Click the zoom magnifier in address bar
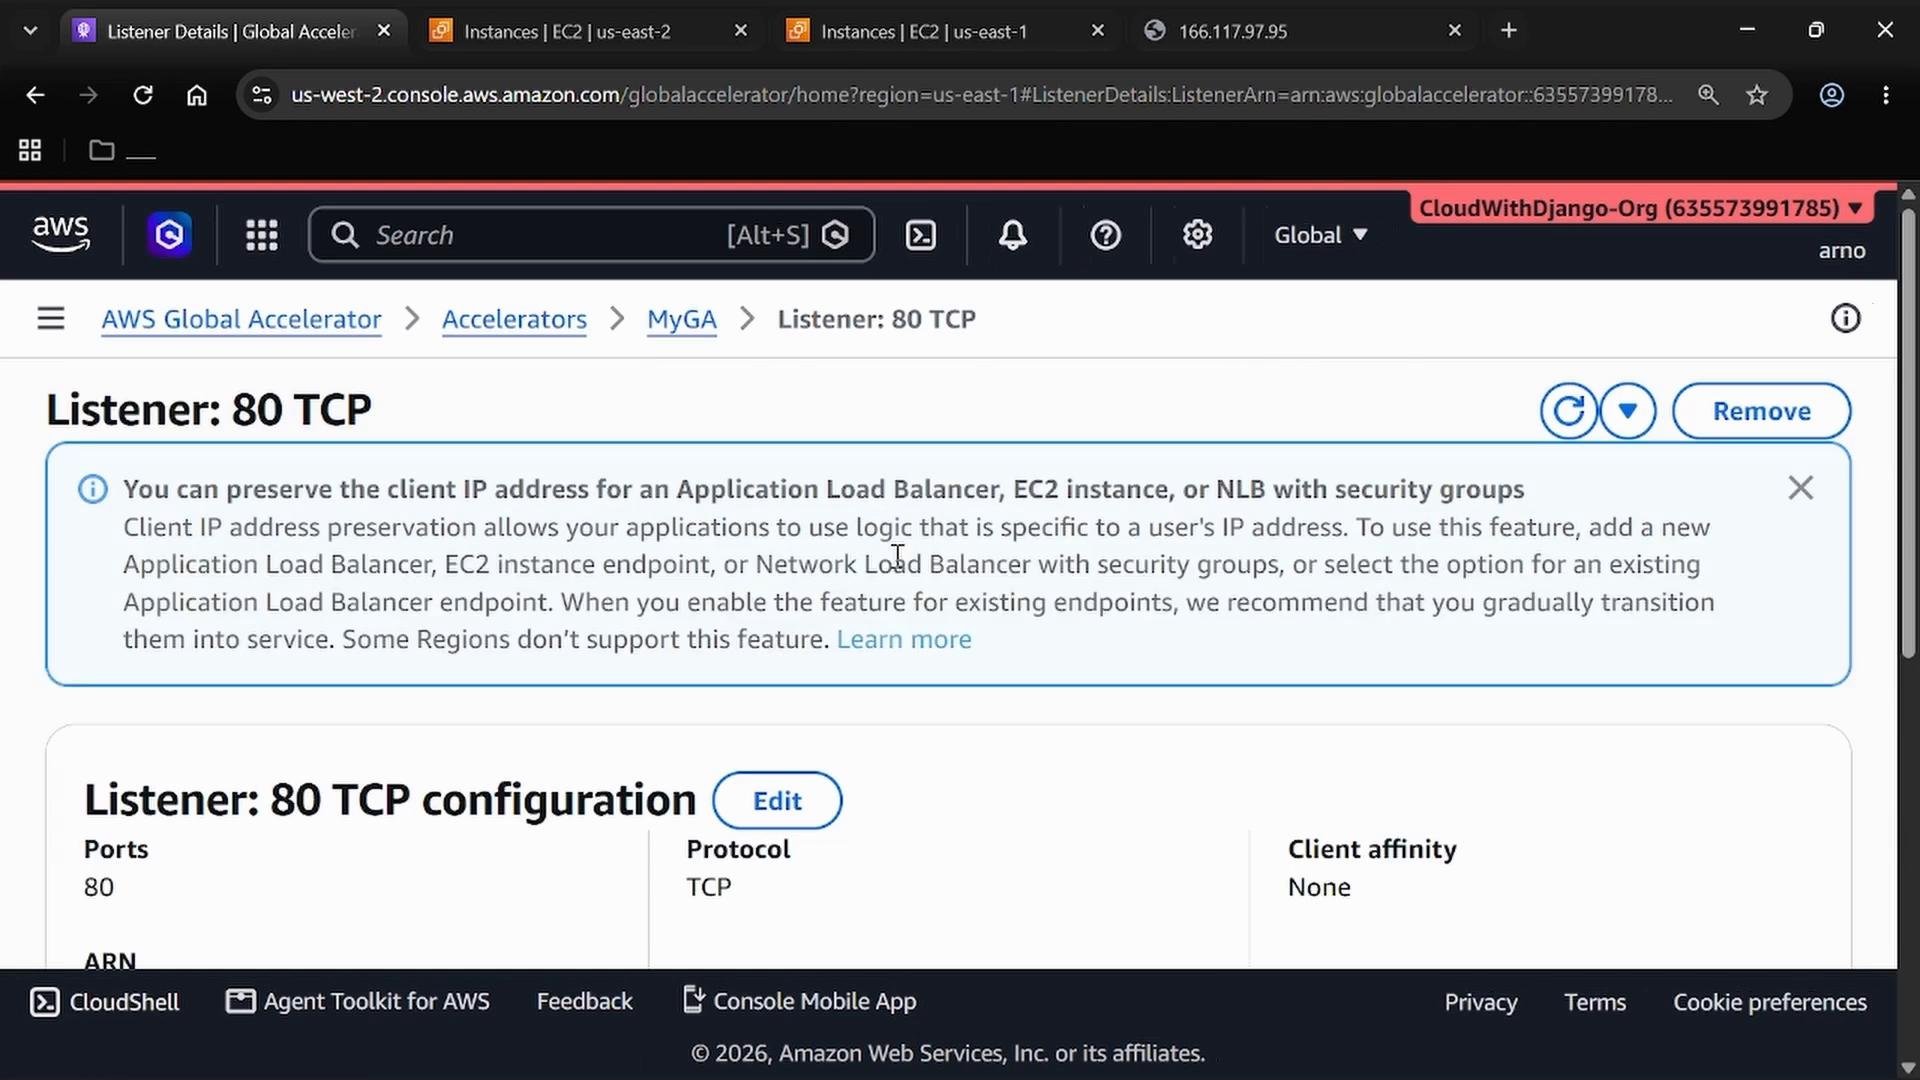The image size is (1920, 1080). pos(1708,95)
